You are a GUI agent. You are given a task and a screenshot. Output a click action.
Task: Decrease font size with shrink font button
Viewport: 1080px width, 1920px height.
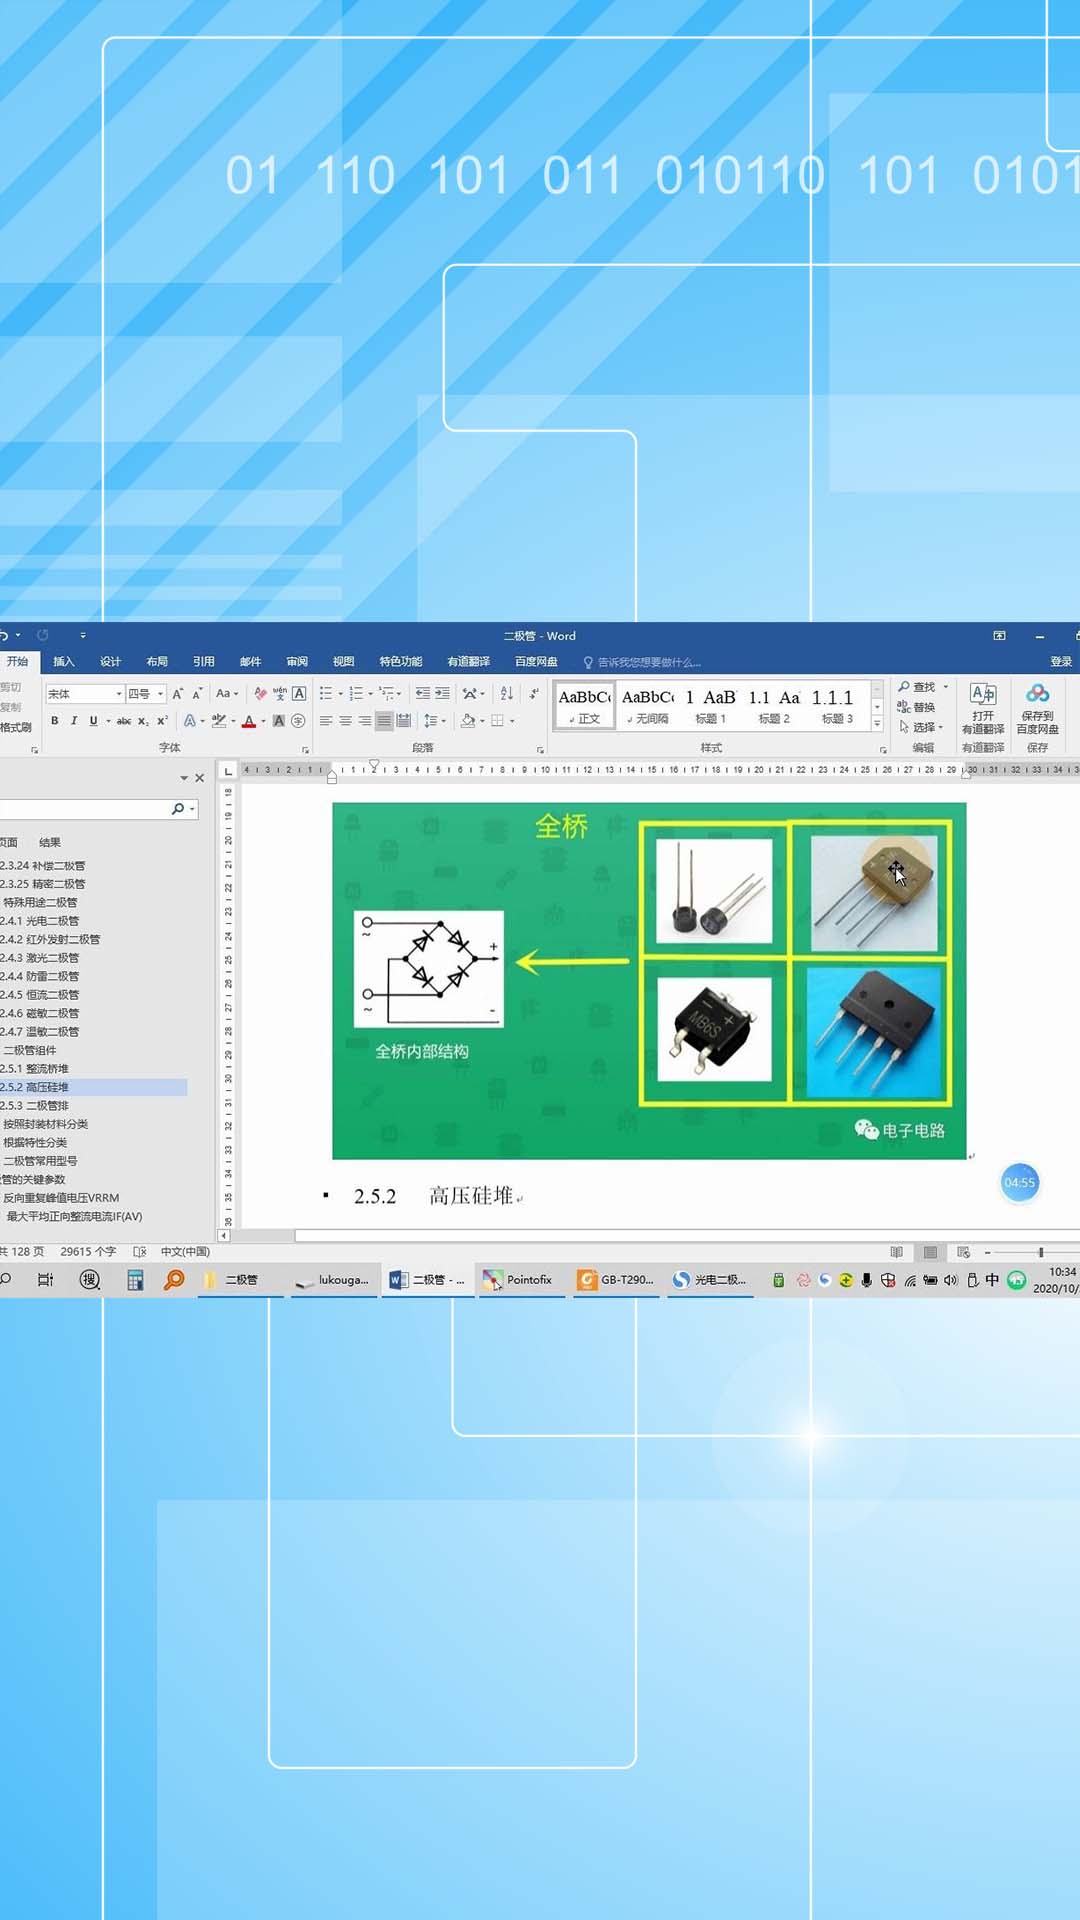coord(197,694)
